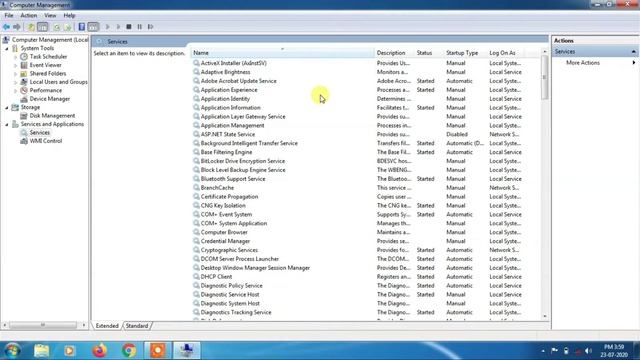
Task: Click the tree pane horizontal scrollbar
Action: tap(43, 325)
